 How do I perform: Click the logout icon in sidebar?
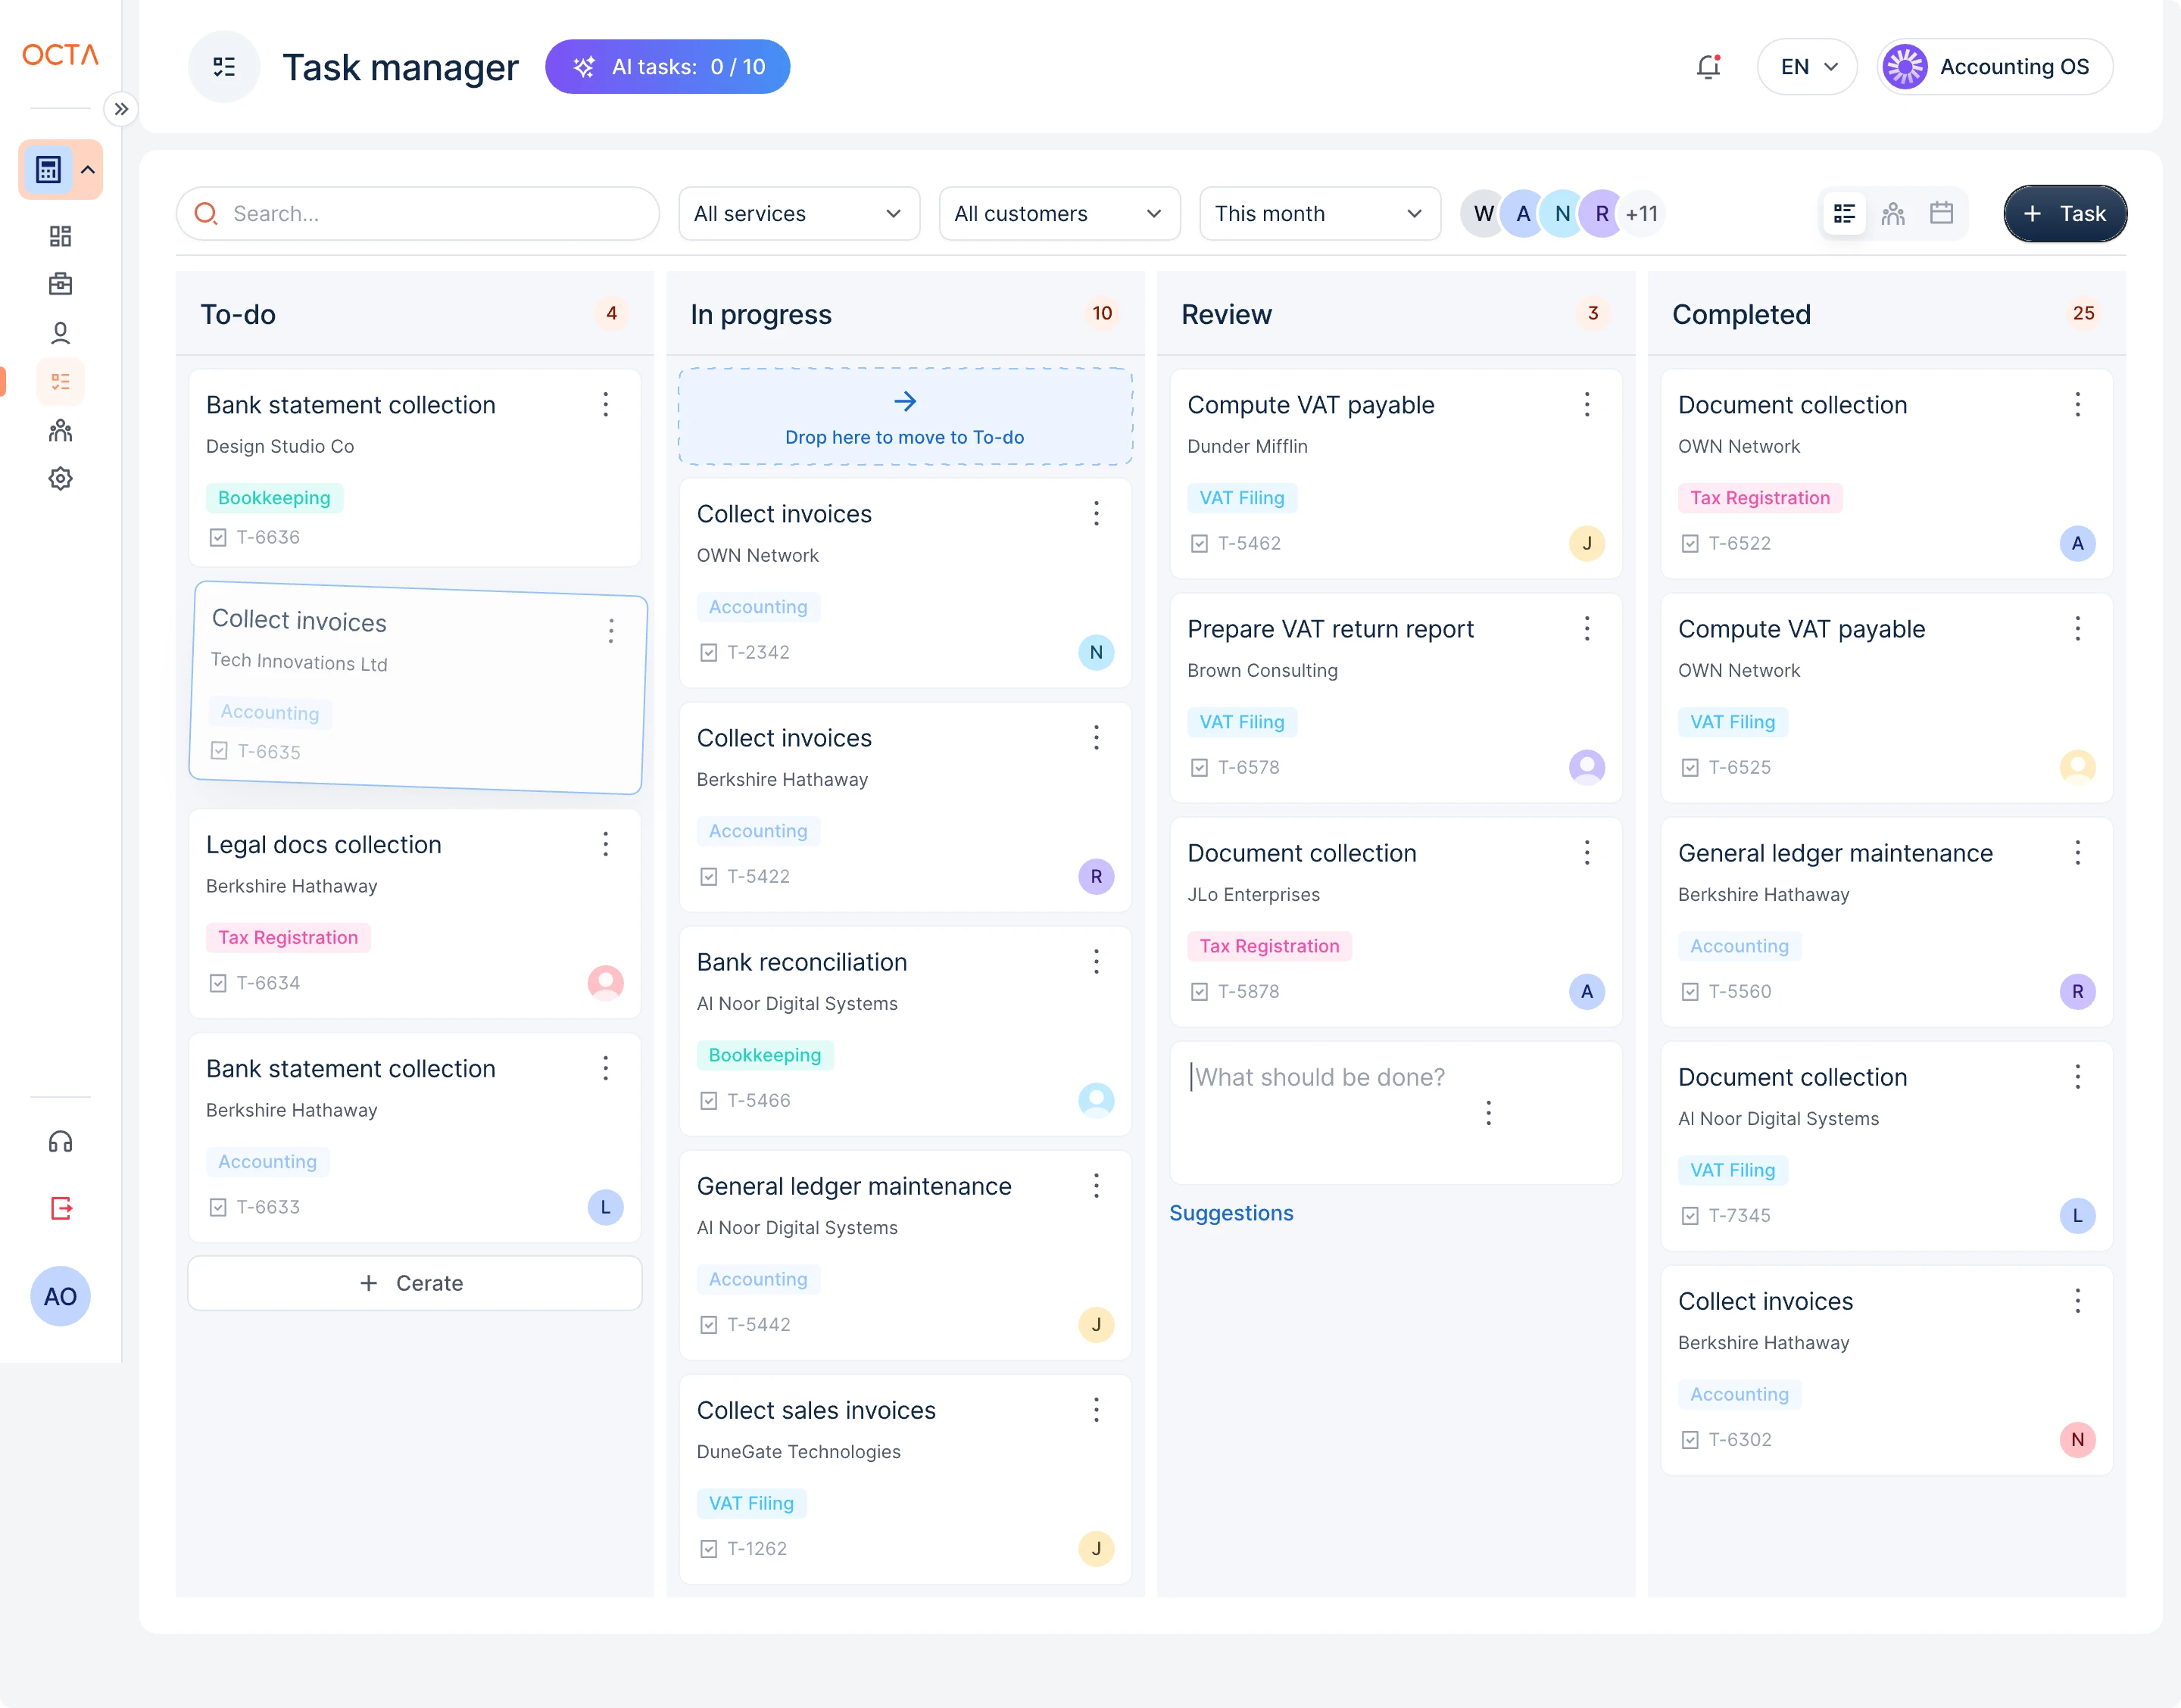click(x=60, y=1208)
